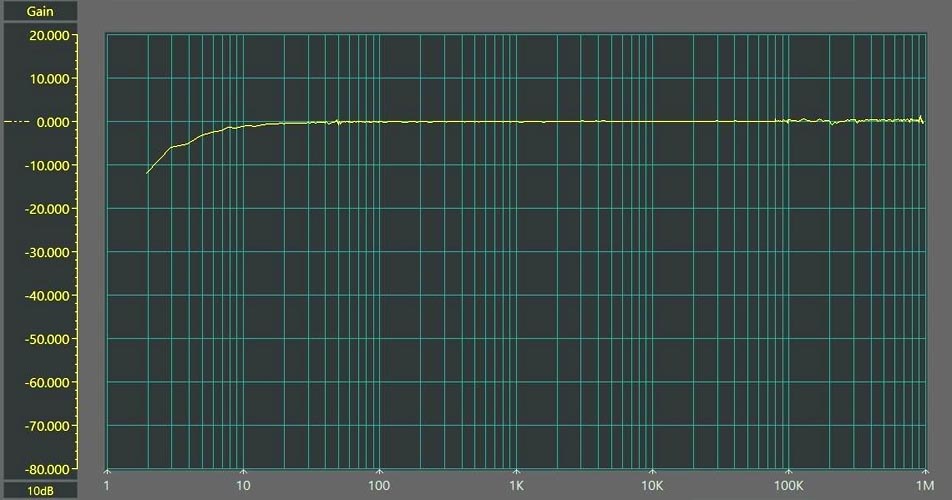
Task: Click the arrow tick above 1K
Action: click(516, 473)
